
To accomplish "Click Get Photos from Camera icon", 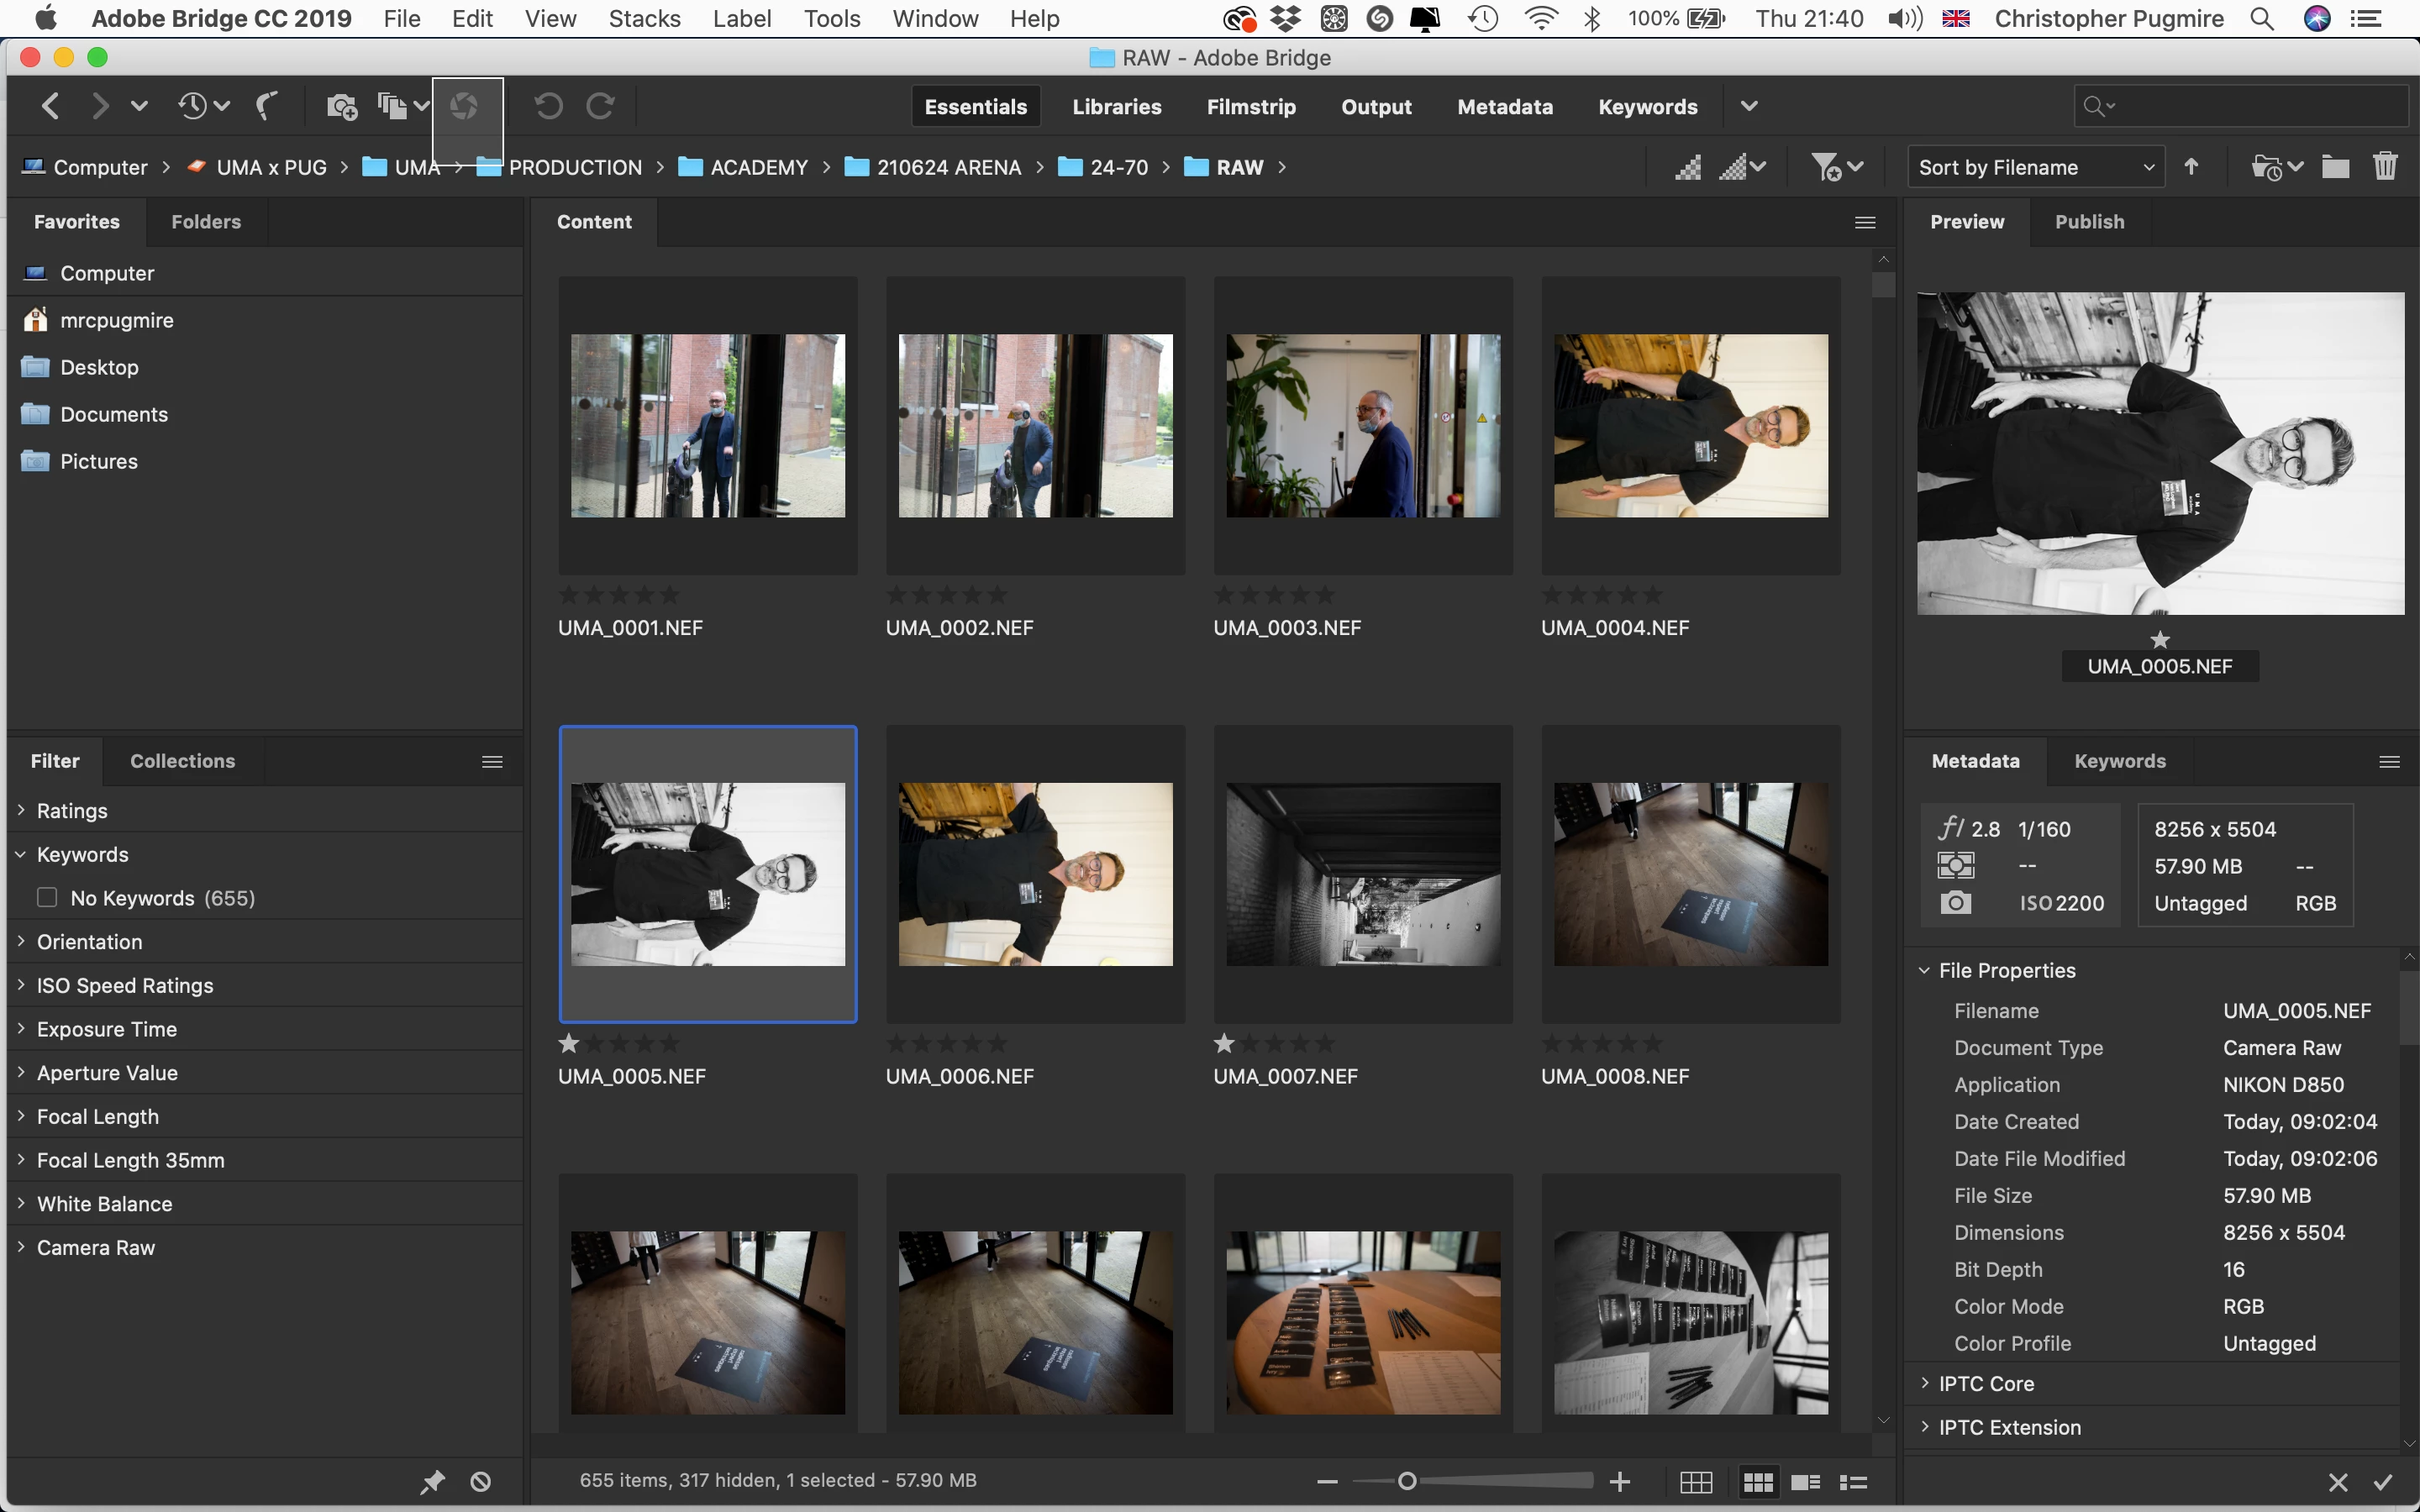I will pos(342,106).
